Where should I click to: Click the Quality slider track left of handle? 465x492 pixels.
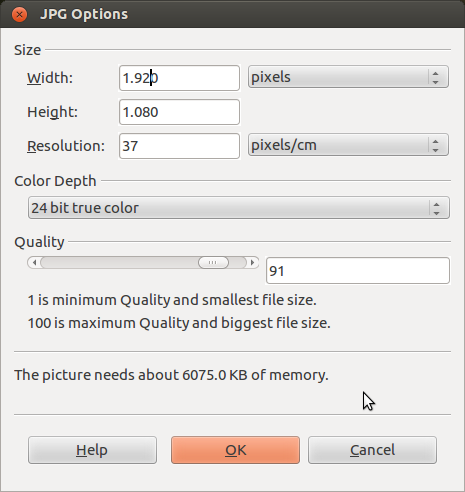119,263
